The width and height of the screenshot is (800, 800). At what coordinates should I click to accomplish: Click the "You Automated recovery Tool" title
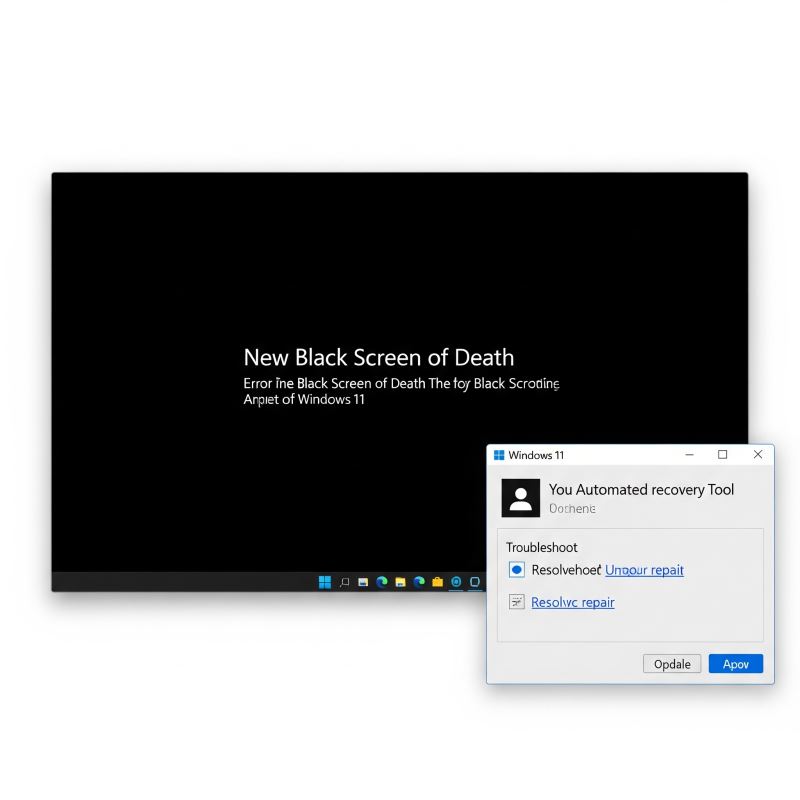coord(641,490)
